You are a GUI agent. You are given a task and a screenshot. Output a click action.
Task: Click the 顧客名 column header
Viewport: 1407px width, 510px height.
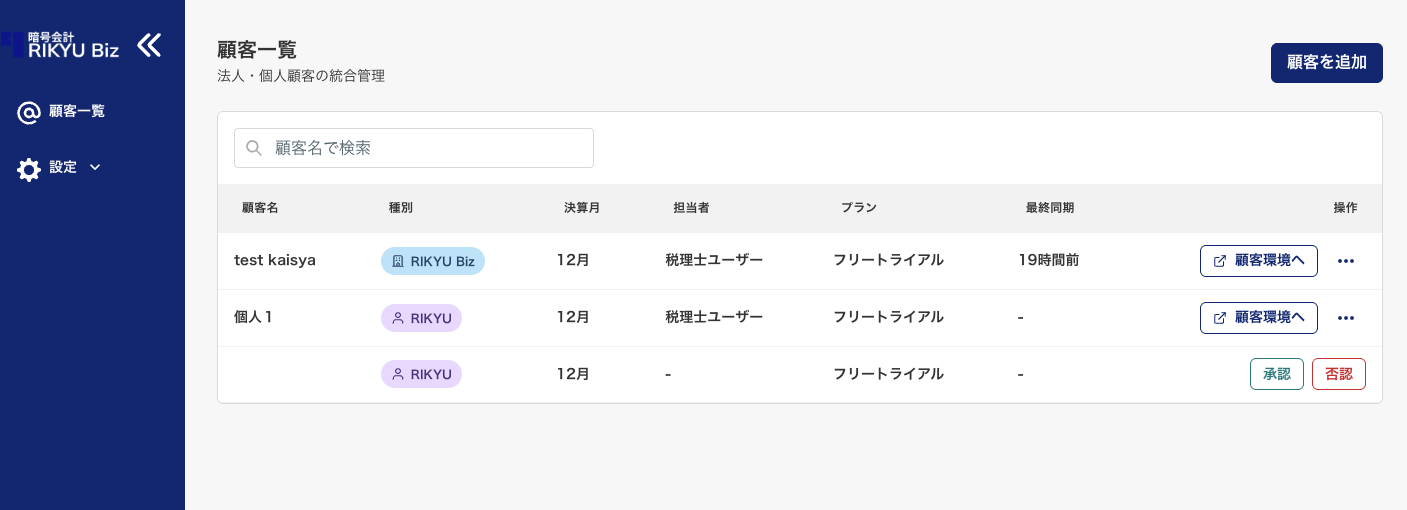pyautogui.click(x=260, y=208)
